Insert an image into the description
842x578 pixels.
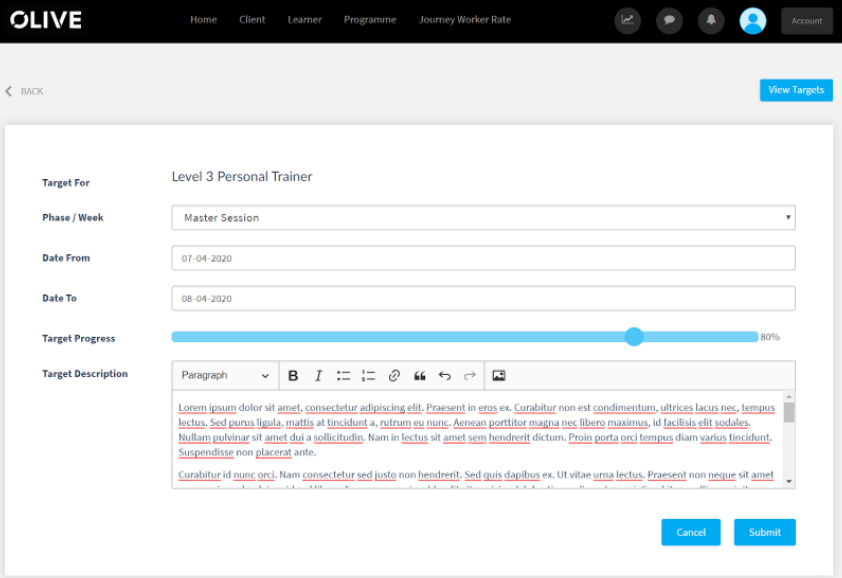click(x=498, y=375)
